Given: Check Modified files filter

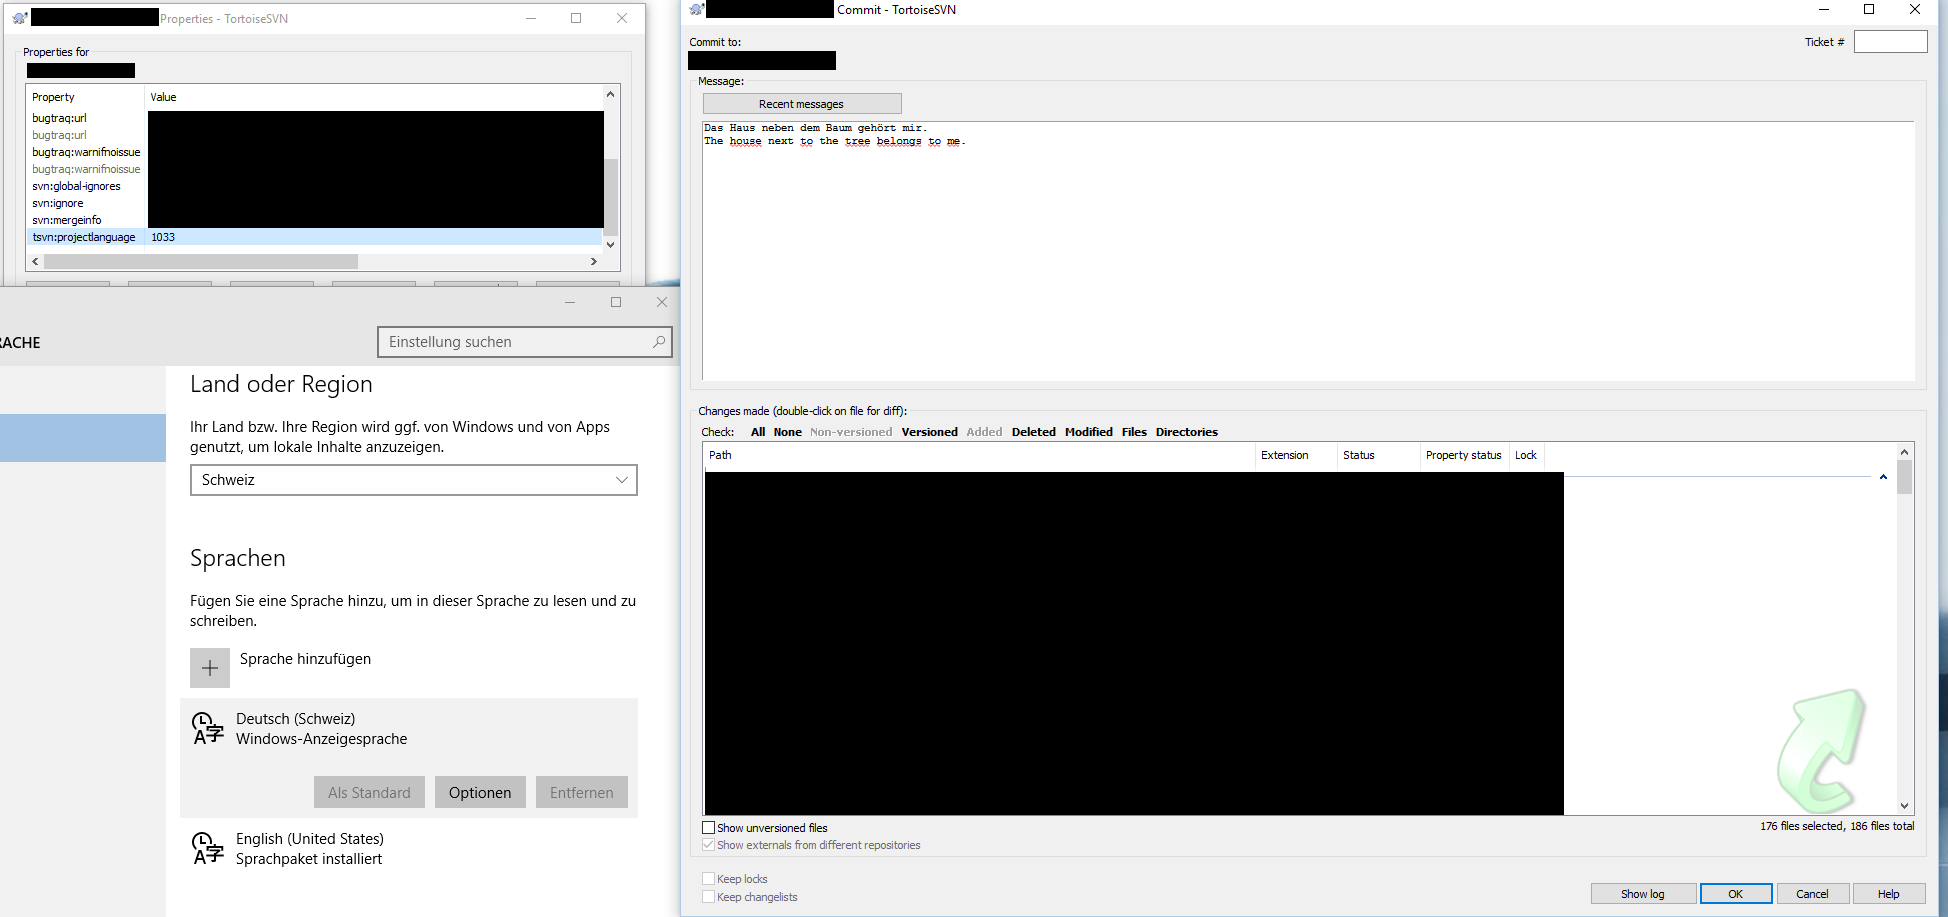Looking at the screenshot, I should [x=1089, y=432].
